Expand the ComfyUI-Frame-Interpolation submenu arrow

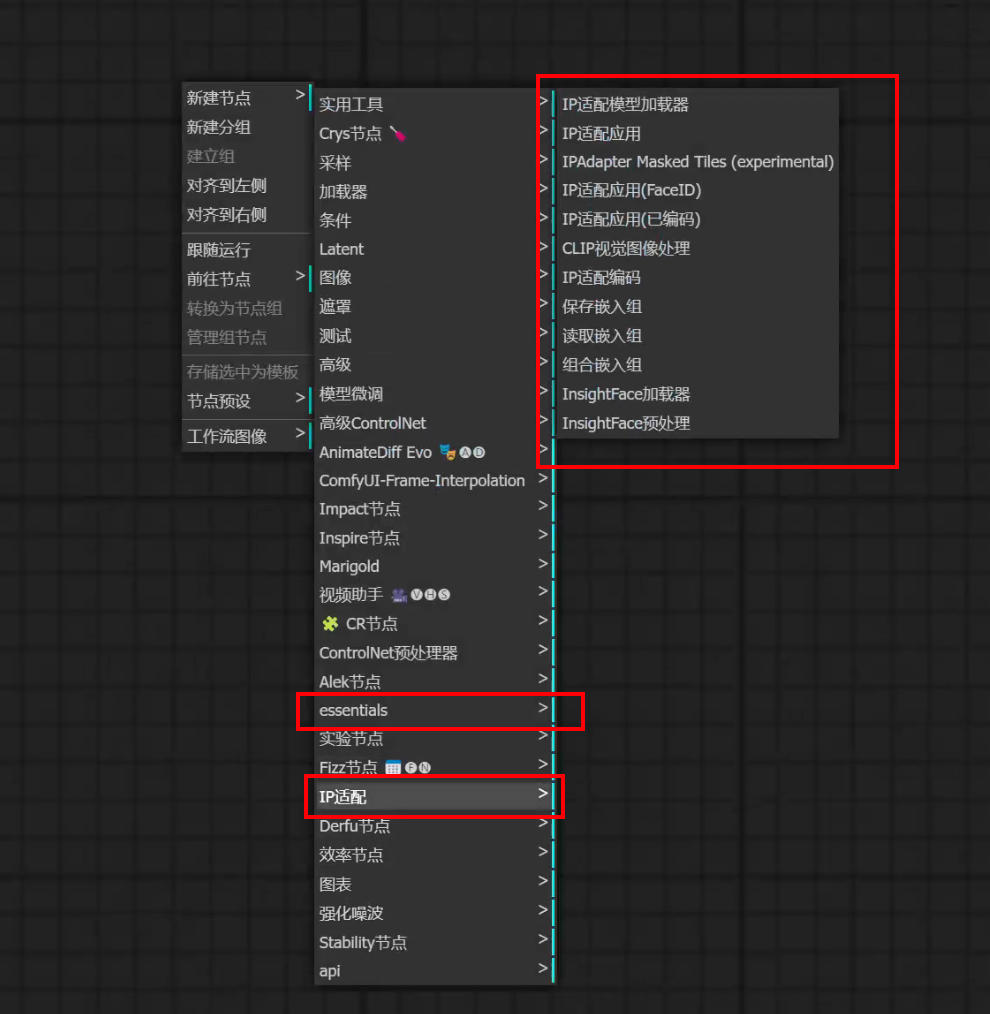pos(543,478)
